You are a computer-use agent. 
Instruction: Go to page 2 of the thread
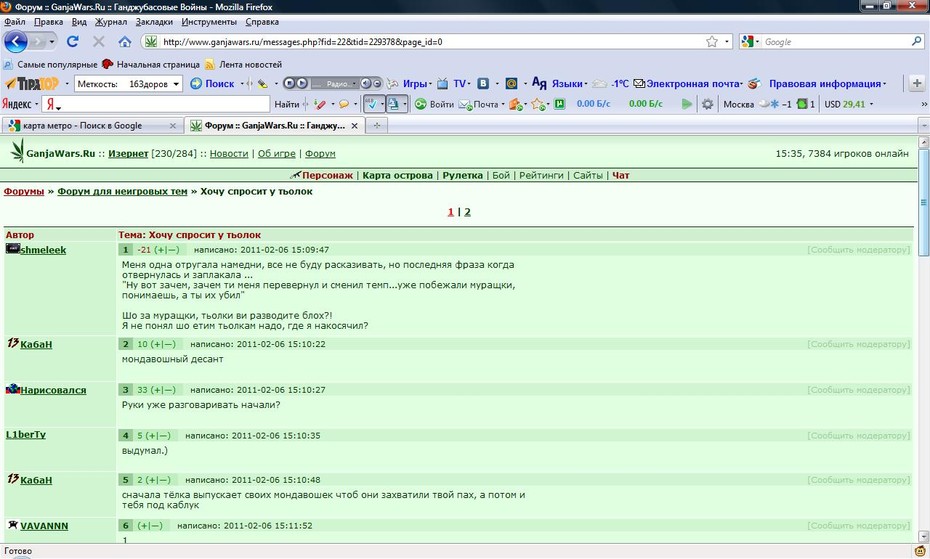pyautogui.click(x=467, y=212)
